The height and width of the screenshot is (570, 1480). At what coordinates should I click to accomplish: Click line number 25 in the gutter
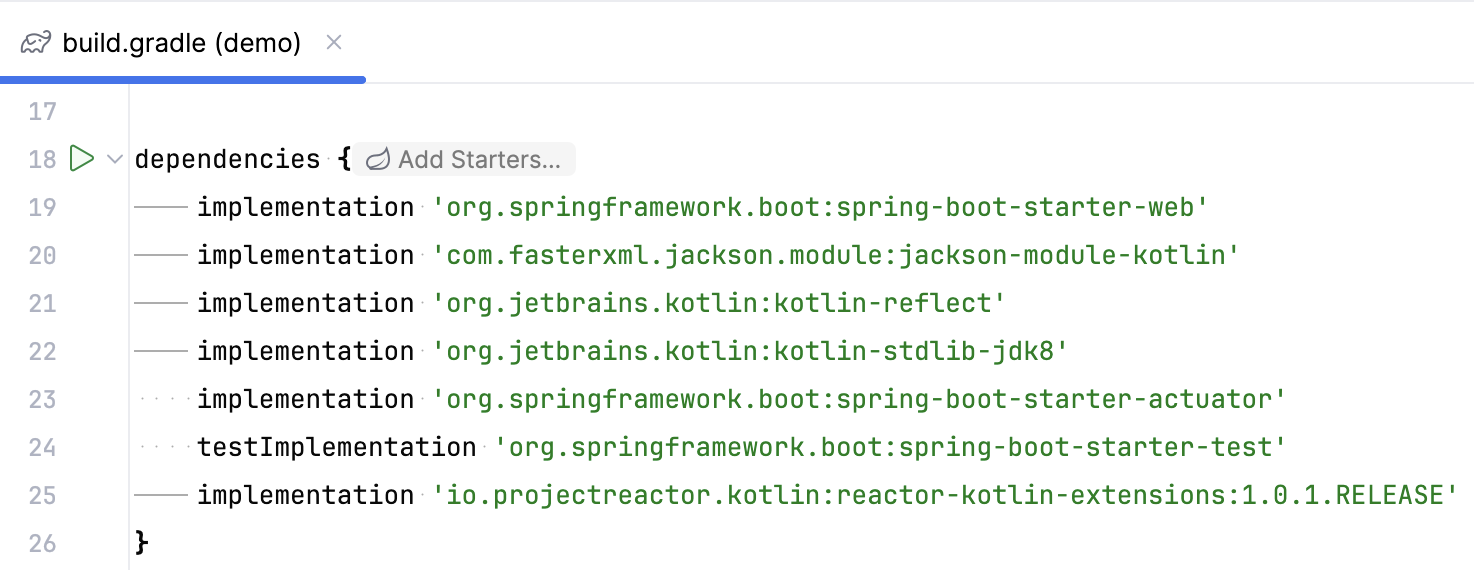tap(42, 495)
